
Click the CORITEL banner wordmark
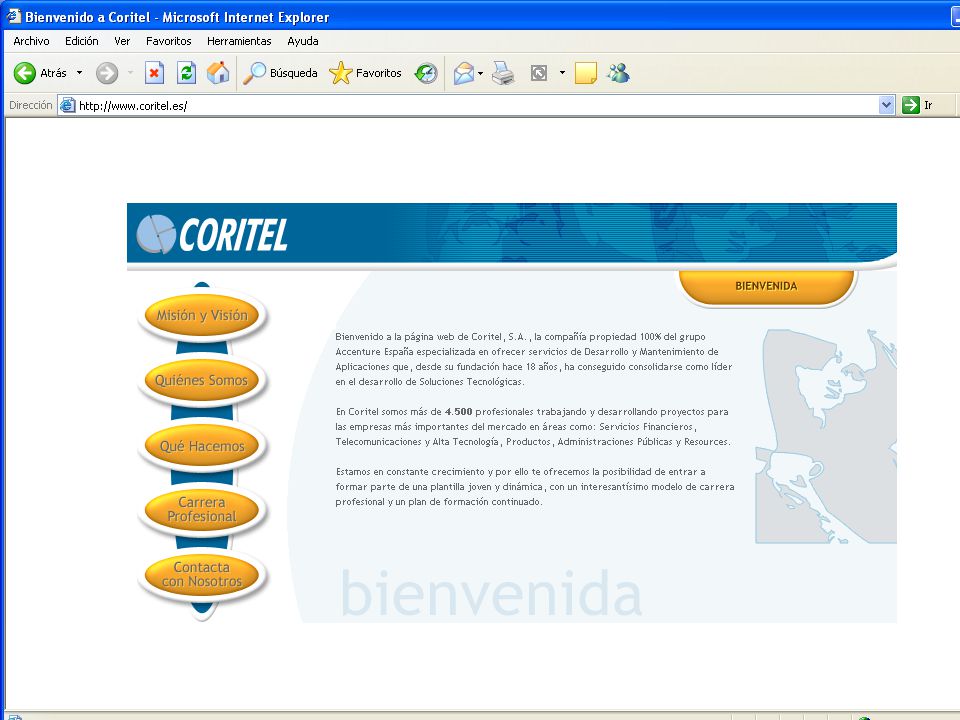point(233,234)
